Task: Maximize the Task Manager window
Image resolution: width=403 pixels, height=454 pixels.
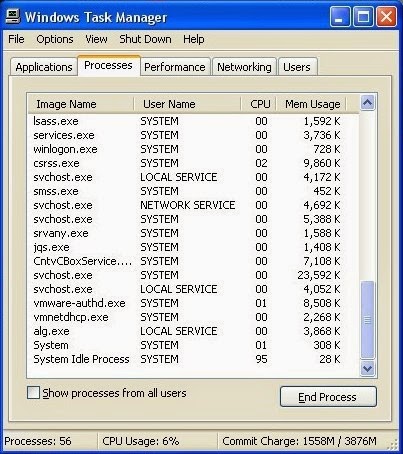Action: click(363, 16)
